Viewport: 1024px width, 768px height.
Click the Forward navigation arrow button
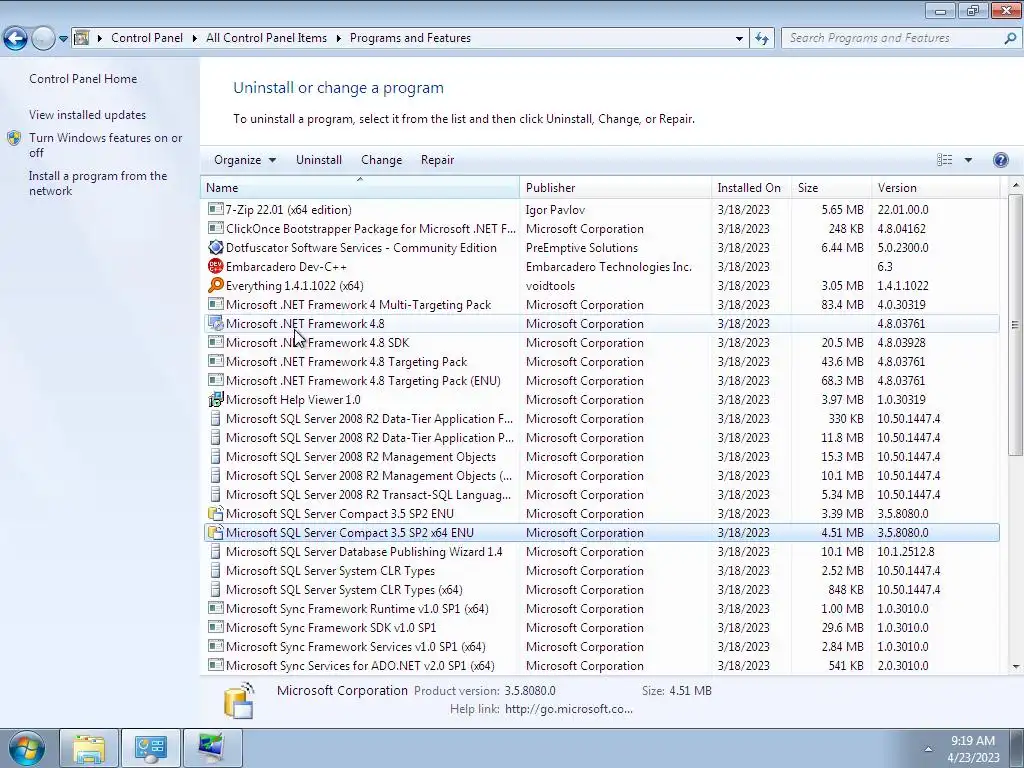(43, 39)
